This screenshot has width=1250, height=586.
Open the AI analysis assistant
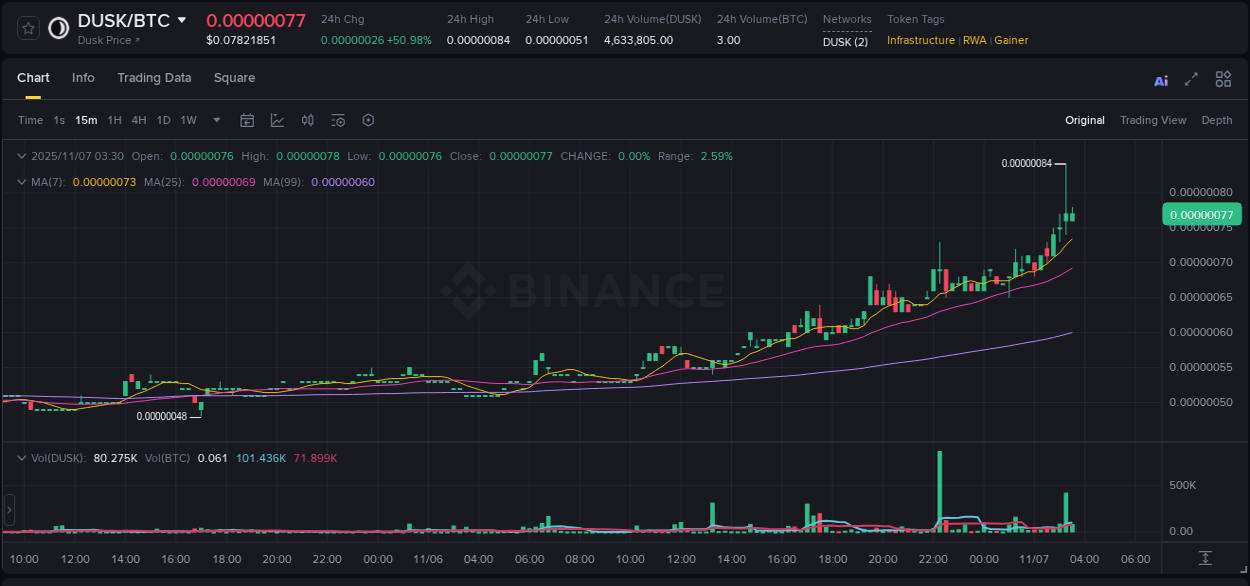coord(1160,79)
